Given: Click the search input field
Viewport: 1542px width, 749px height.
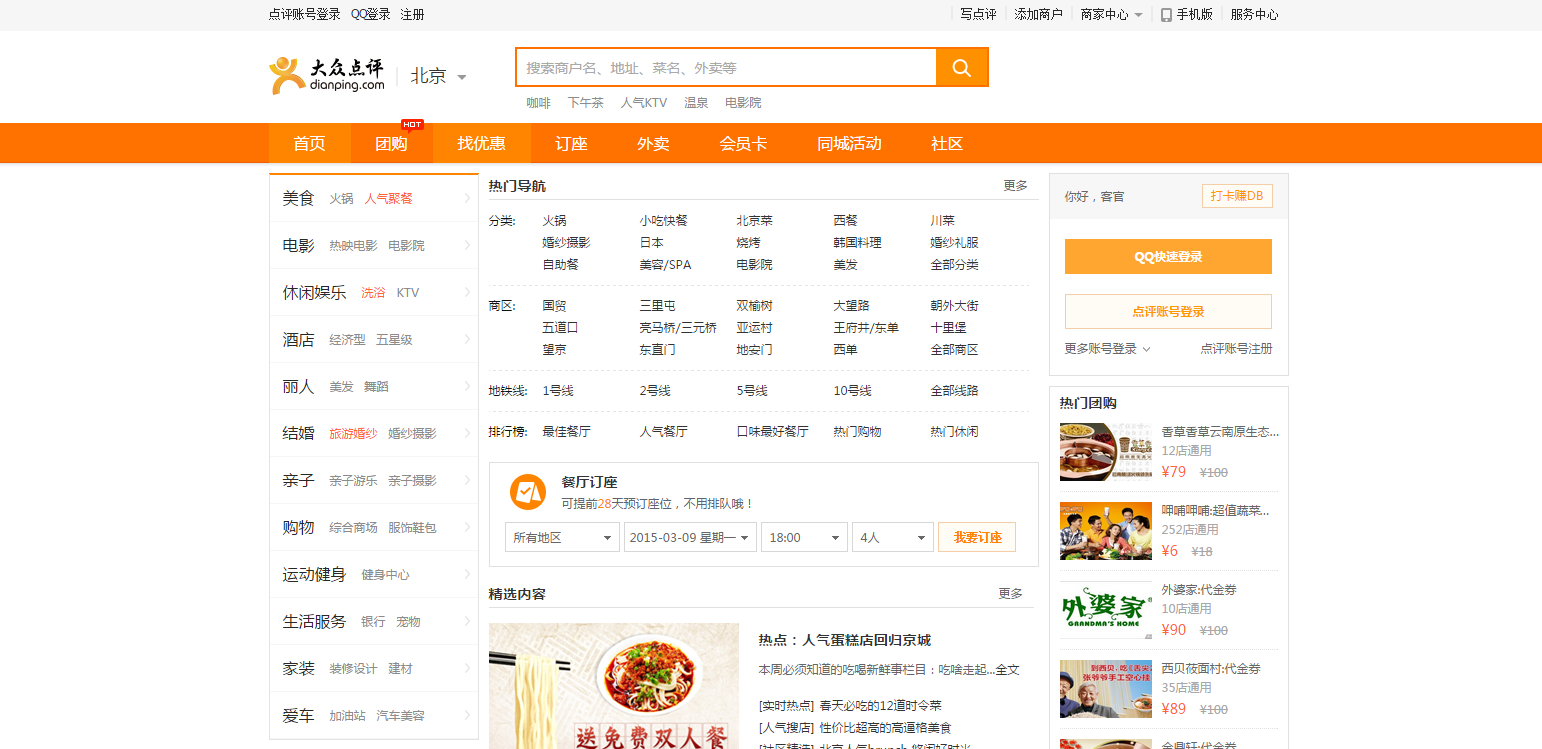Looking at the screenshot, I should pyautogui.click(x=726, y=68).
